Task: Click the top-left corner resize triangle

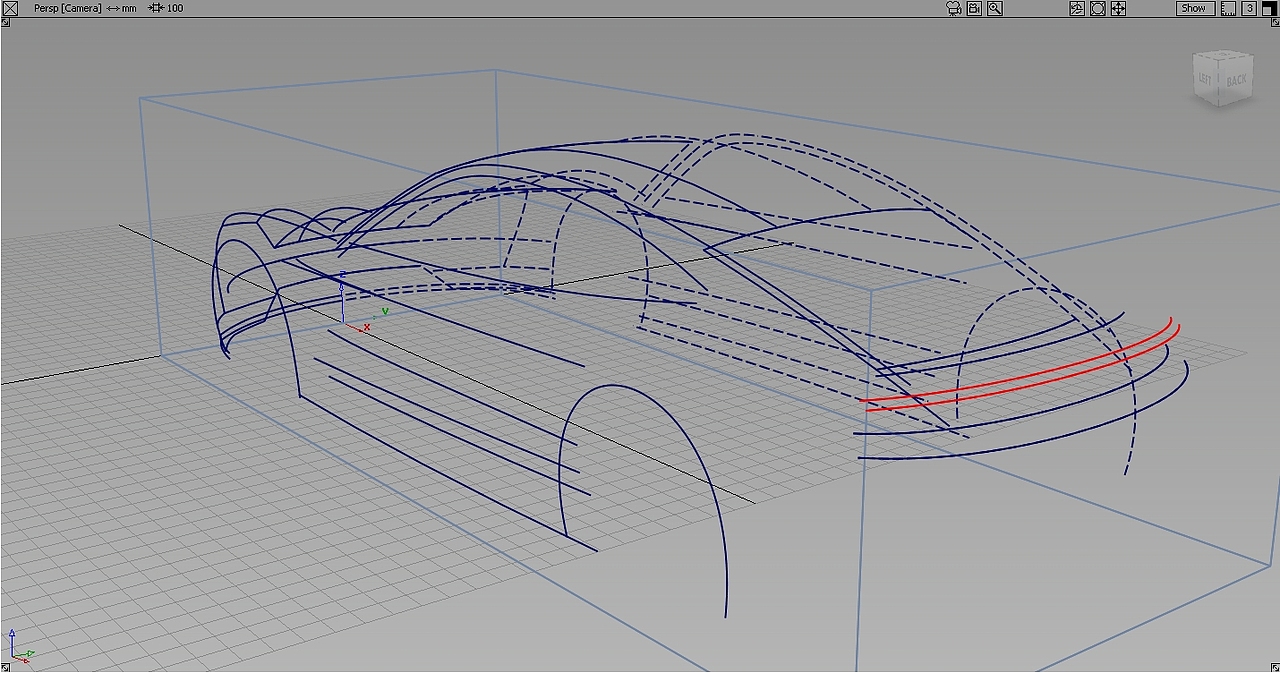Action: [5, 22]
